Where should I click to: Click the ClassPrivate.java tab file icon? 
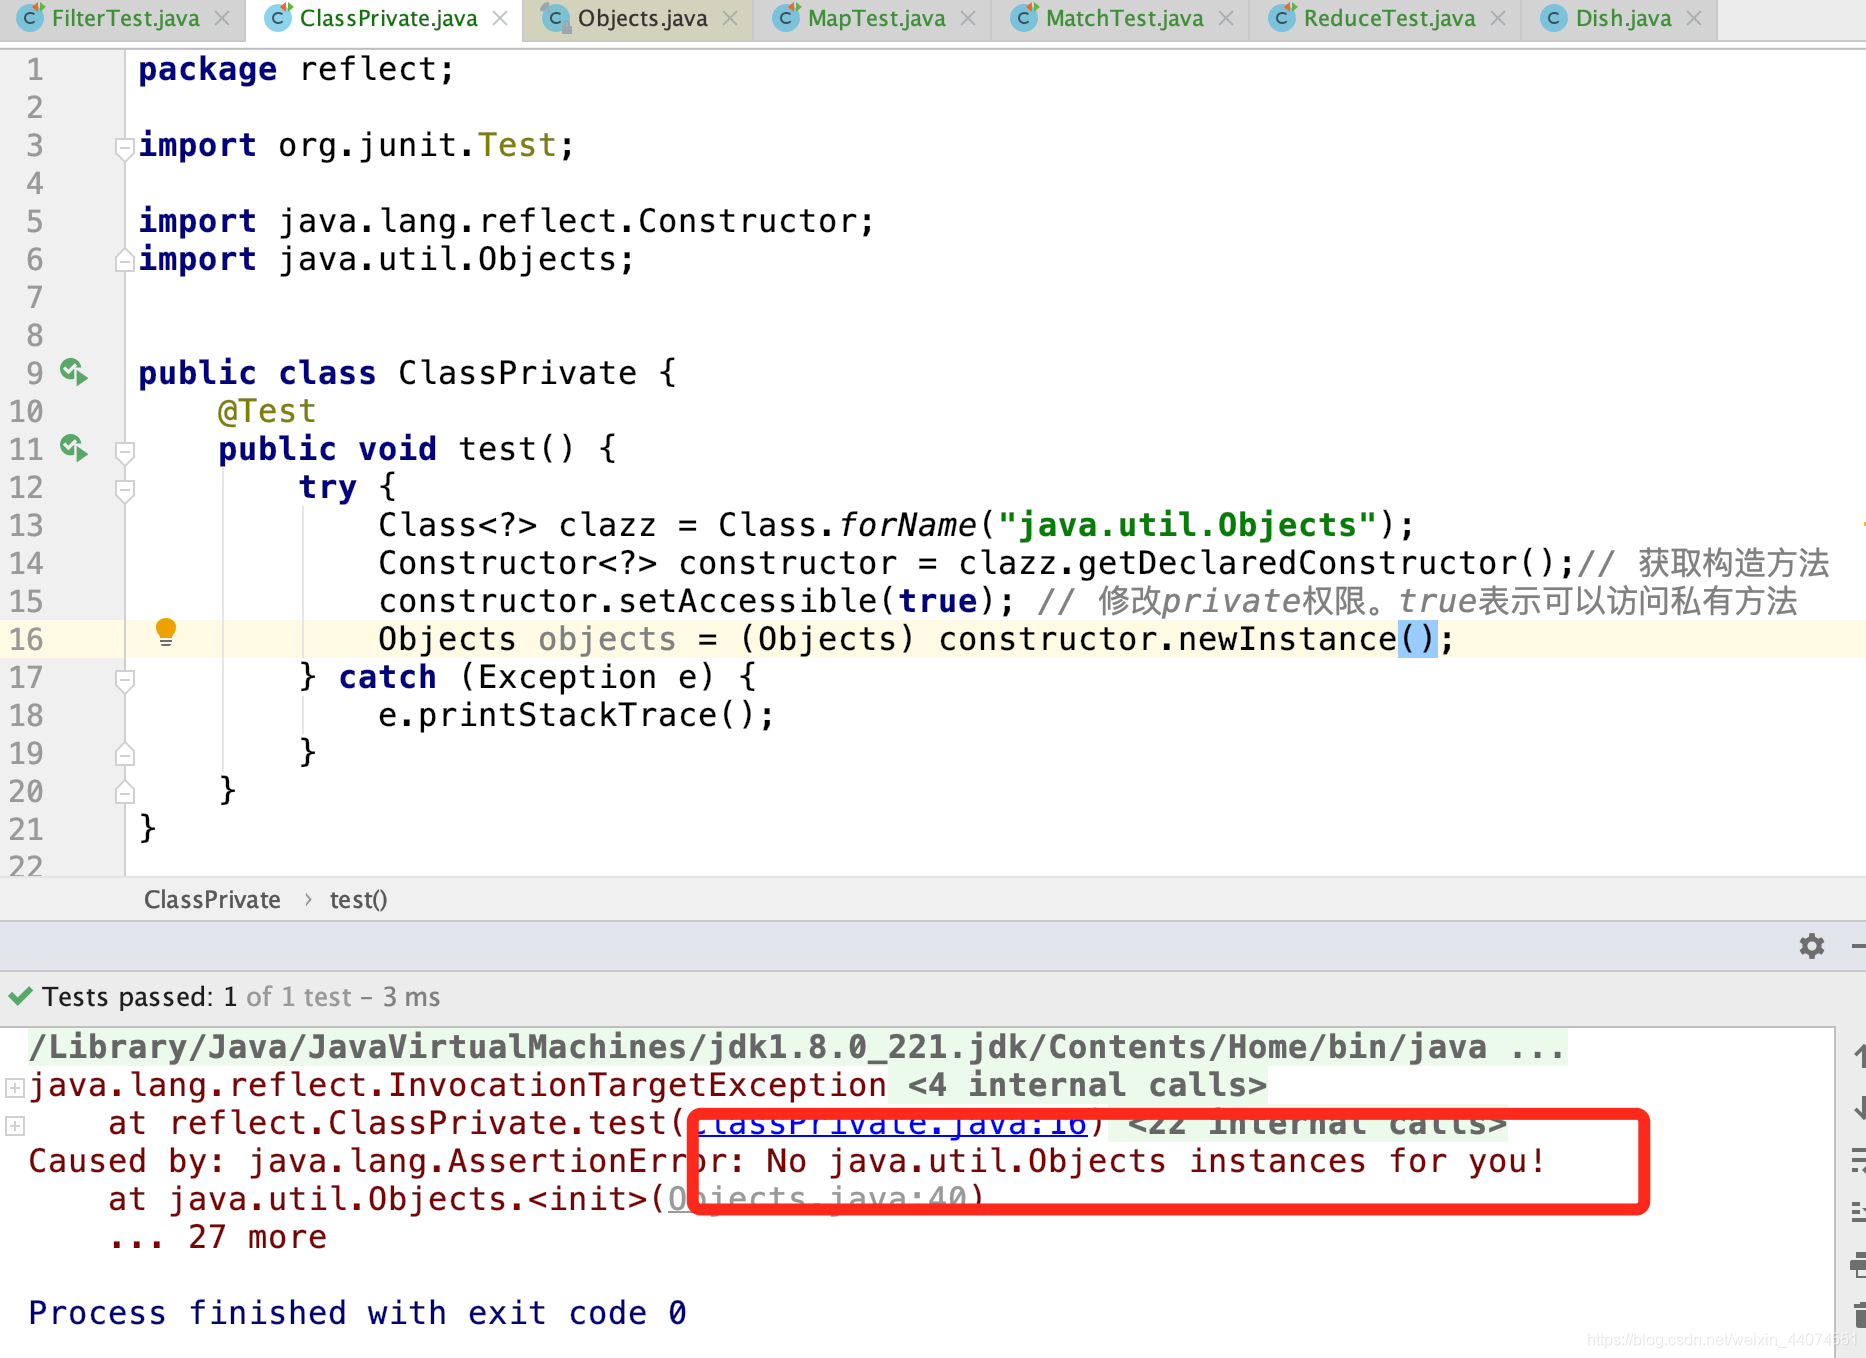click(x=279, y=17)
